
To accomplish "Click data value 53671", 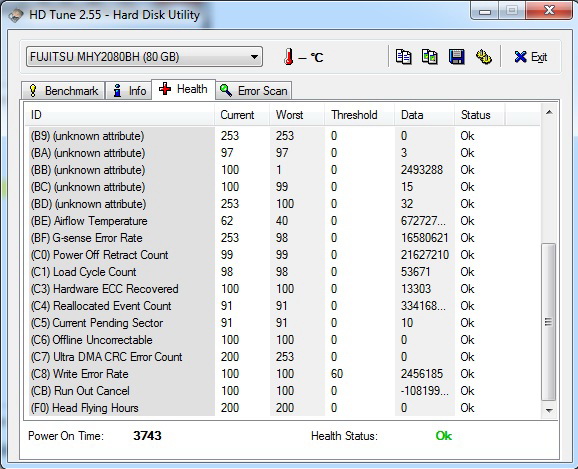I will [x=415, y=272].
